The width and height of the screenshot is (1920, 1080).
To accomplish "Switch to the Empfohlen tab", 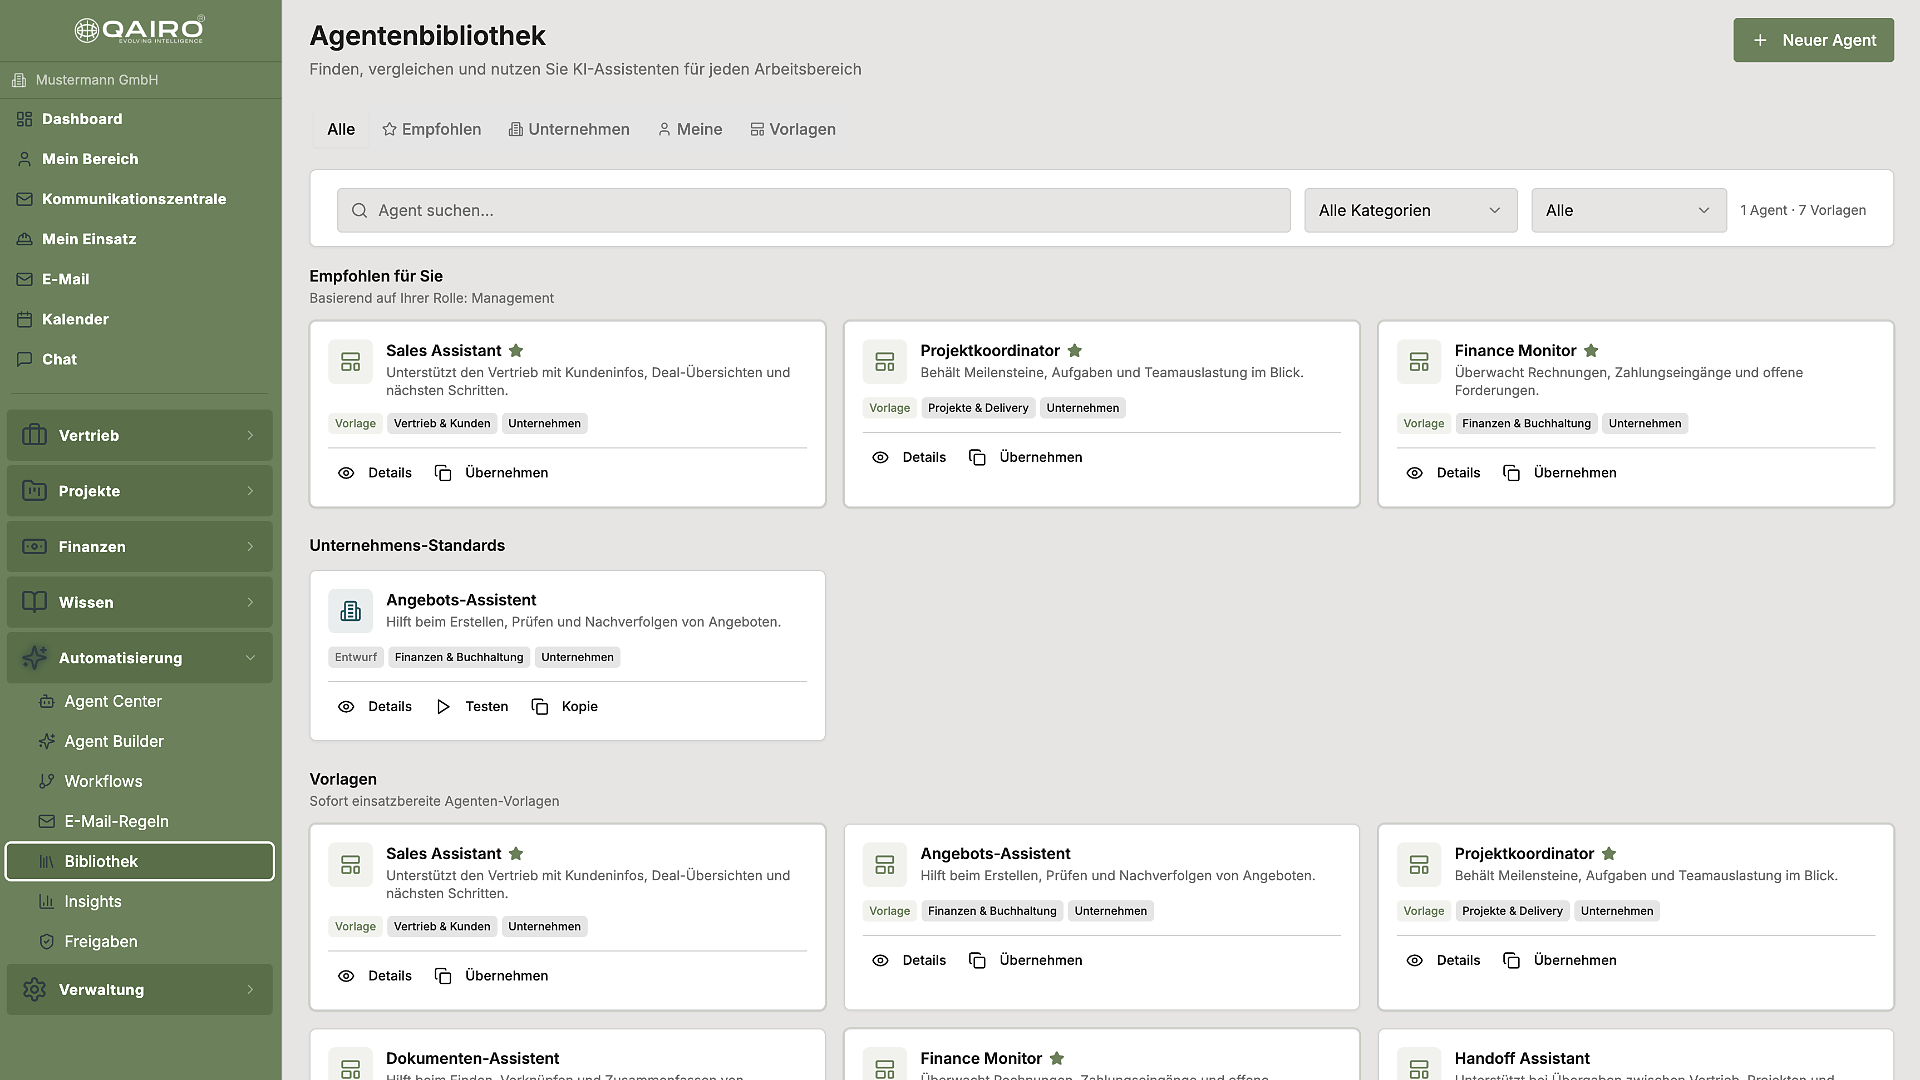I will click(432, 130).
